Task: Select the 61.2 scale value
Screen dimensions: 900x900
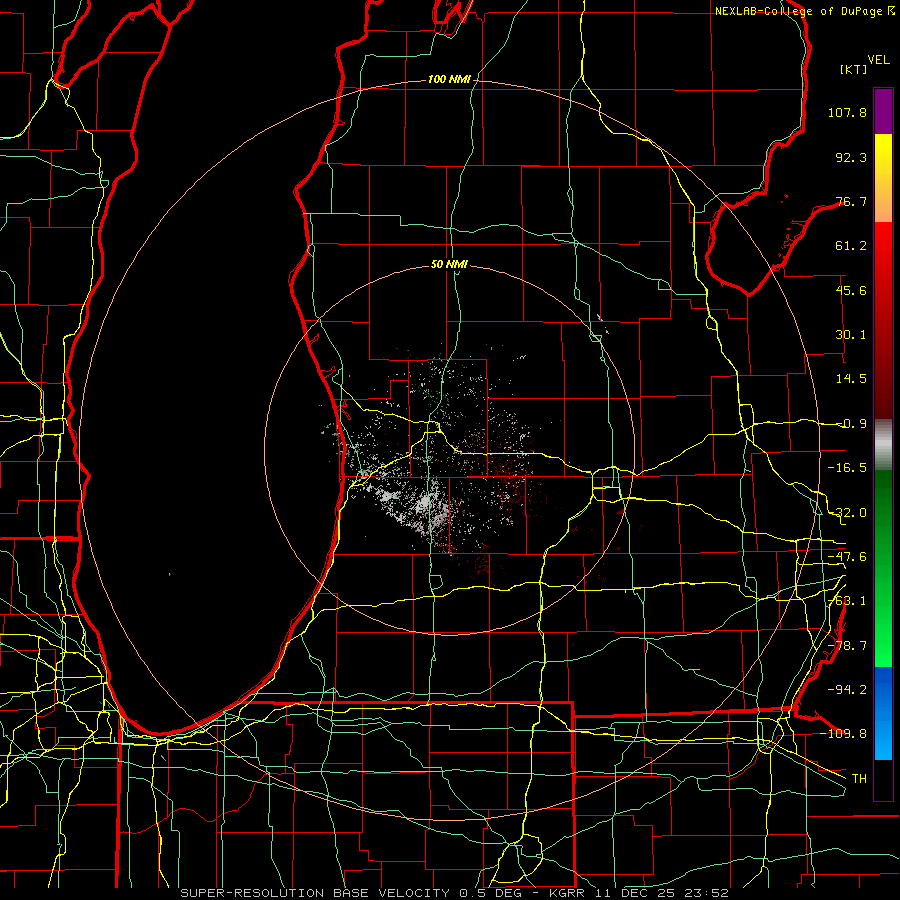Action: pyautogui.click(x=851, y=246)
